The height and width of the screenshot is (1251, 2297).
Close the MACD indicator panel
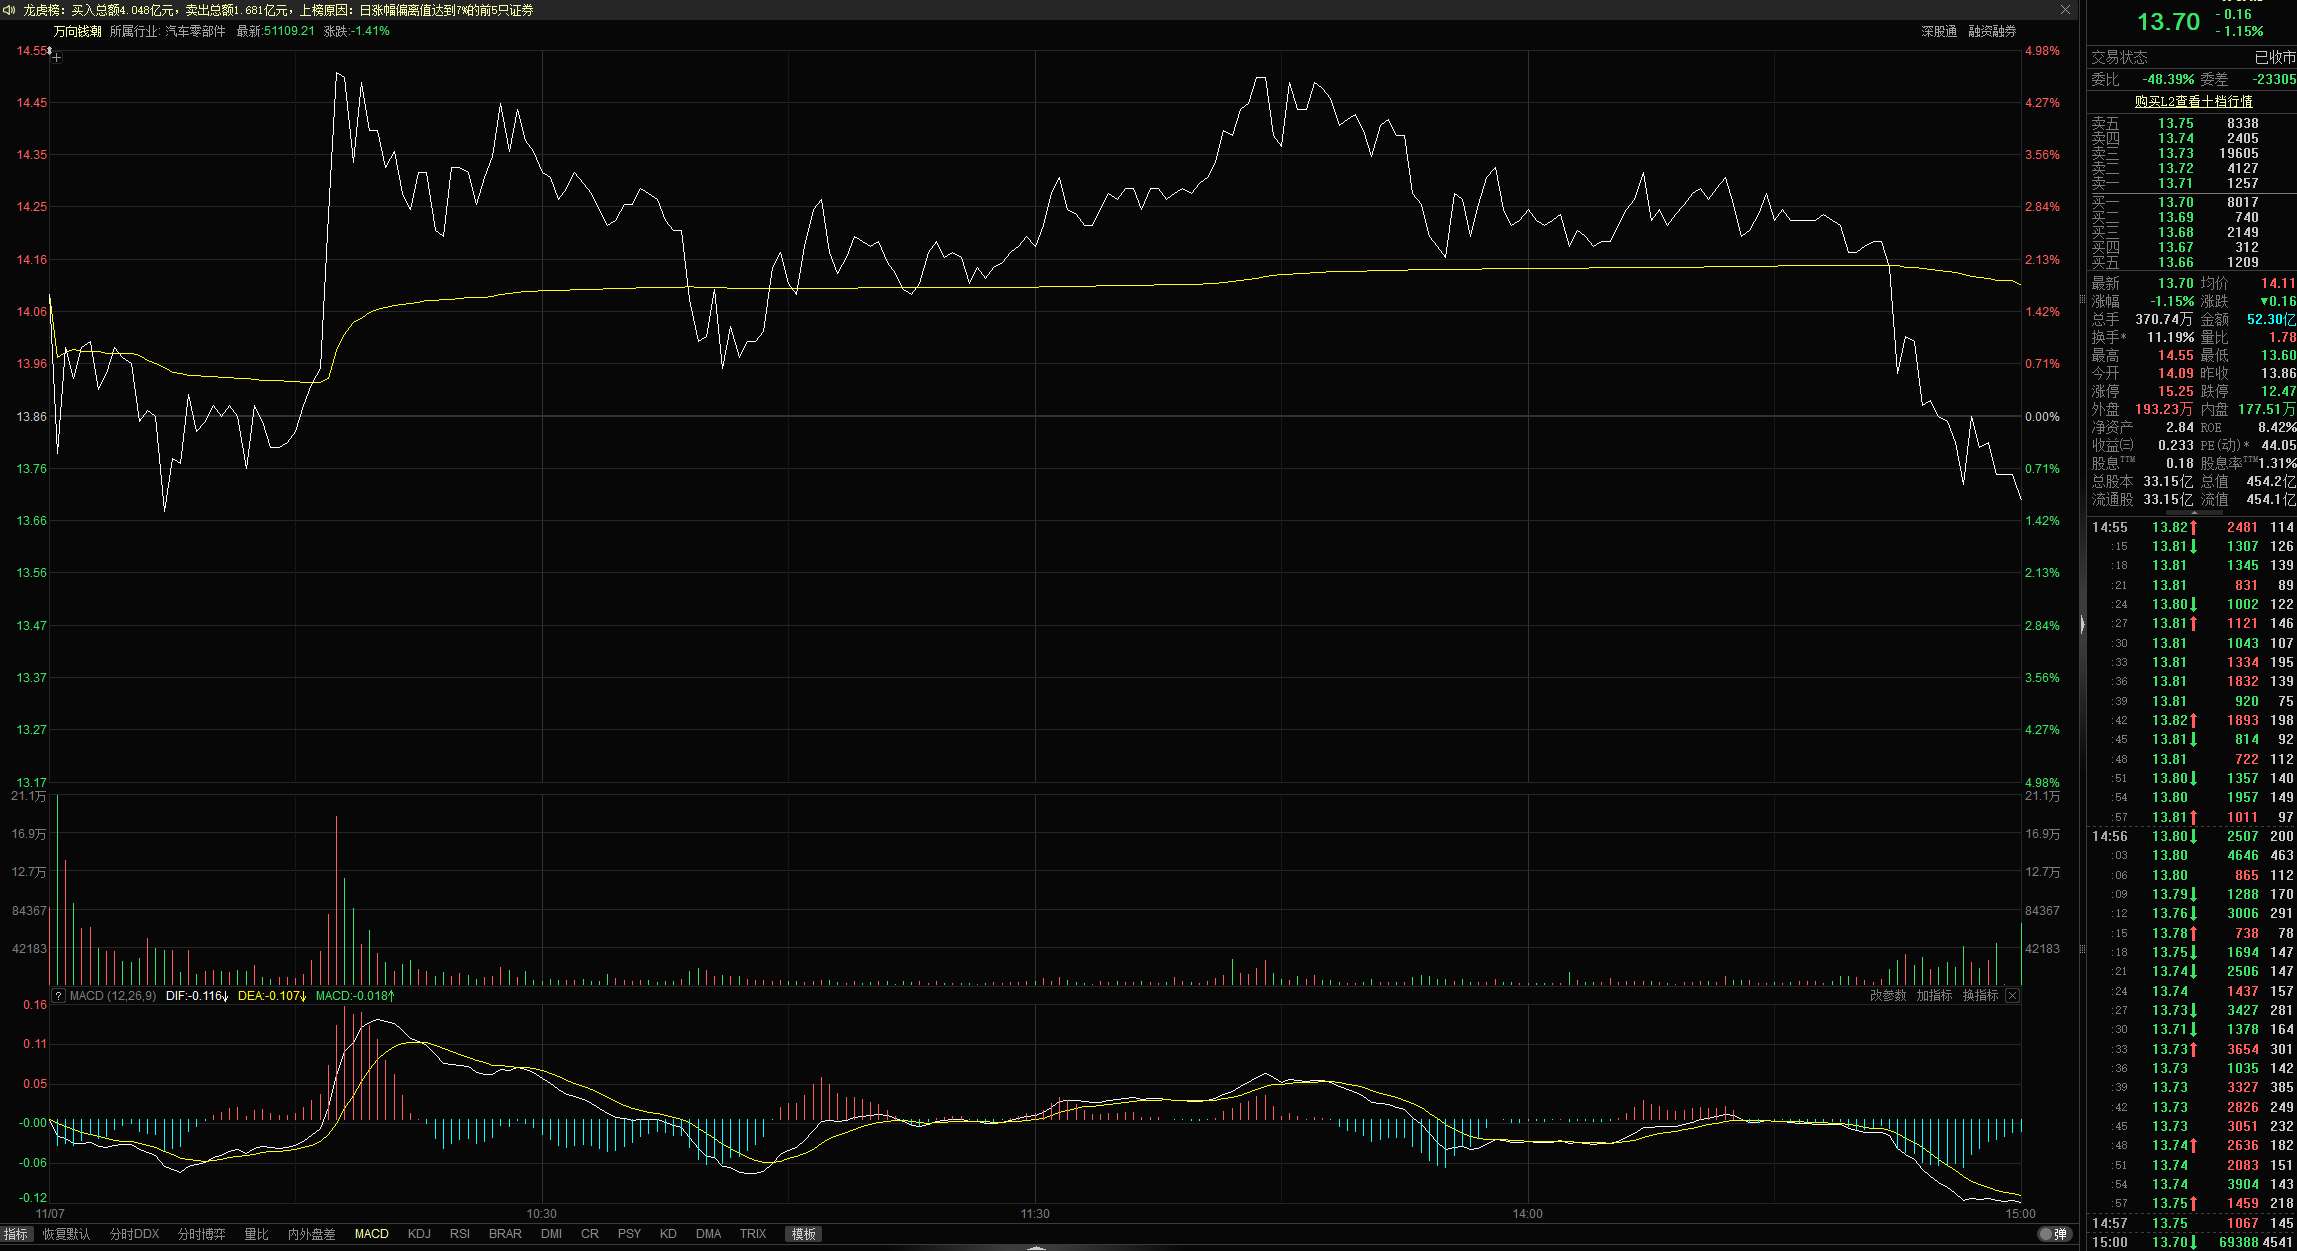tap(2012, 996)
